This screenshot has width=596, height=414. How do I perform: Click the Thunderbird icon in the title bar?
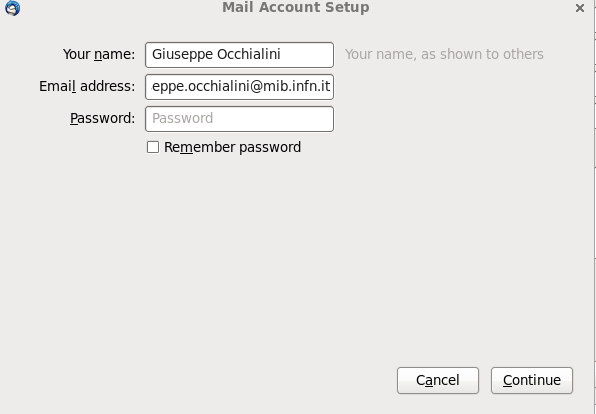click(x=13, y=8)
